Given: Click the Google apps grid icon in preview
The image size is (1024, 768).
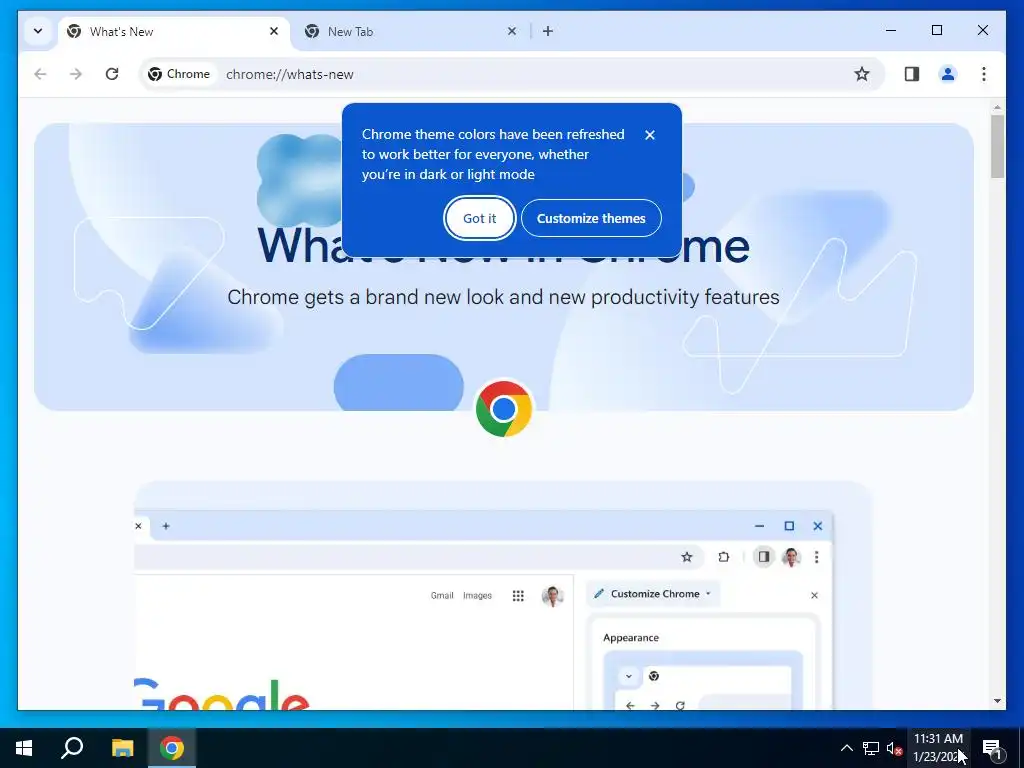Looking at the screenshot, I should click(518, 596).
